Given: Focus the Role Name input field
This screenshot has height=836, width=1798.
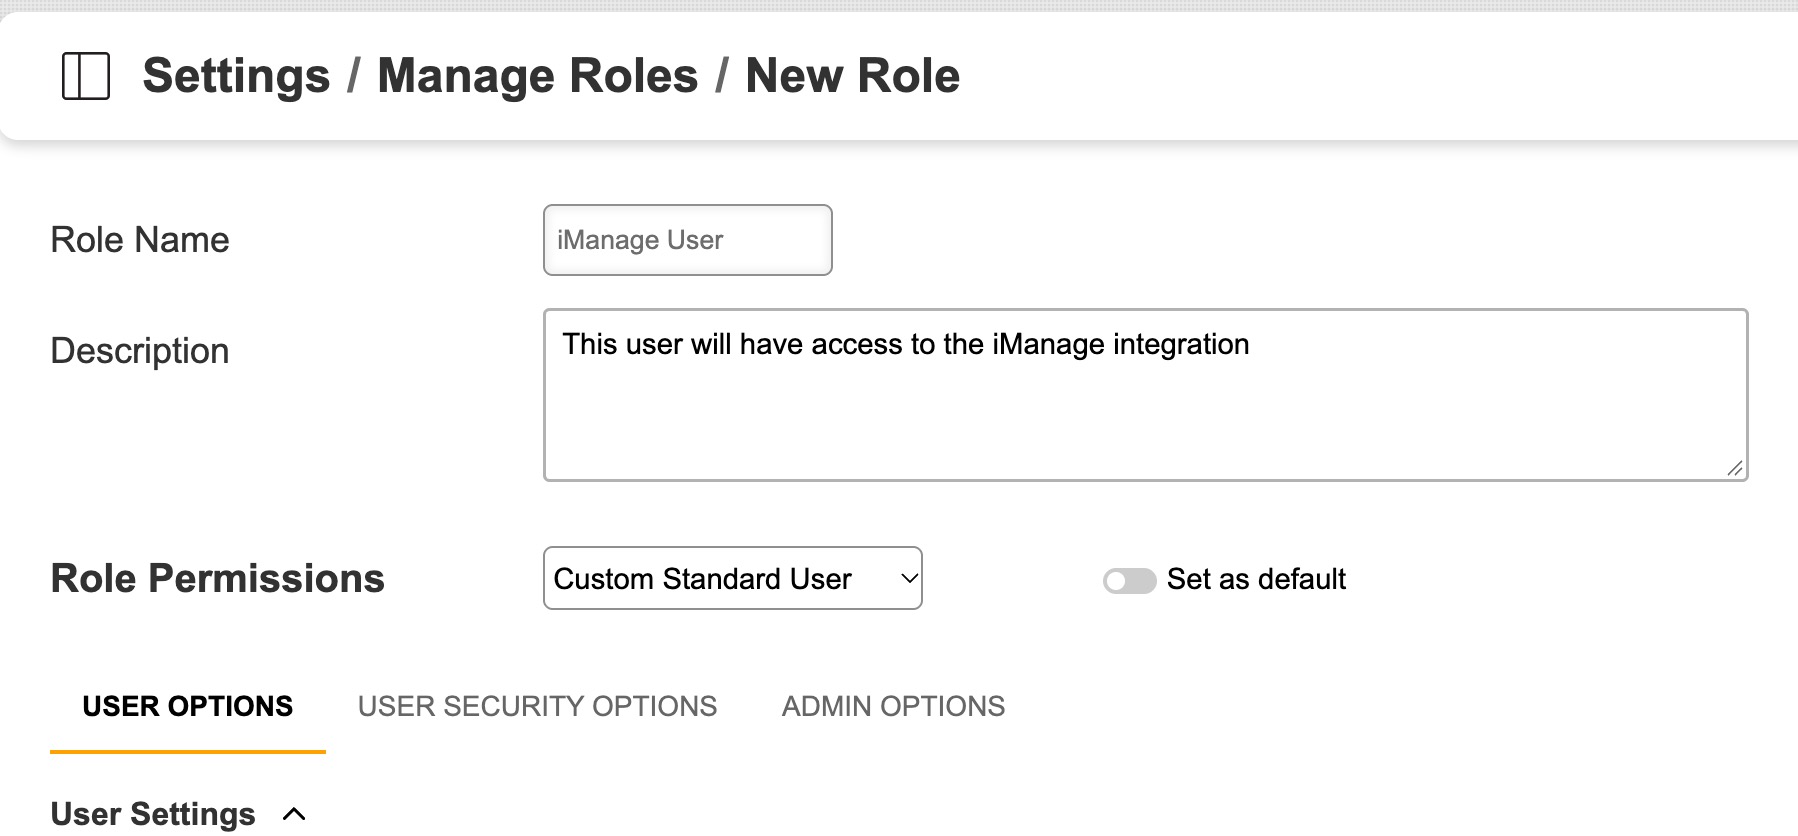Looking at the screenshot, I should click(x=688, y=240).
